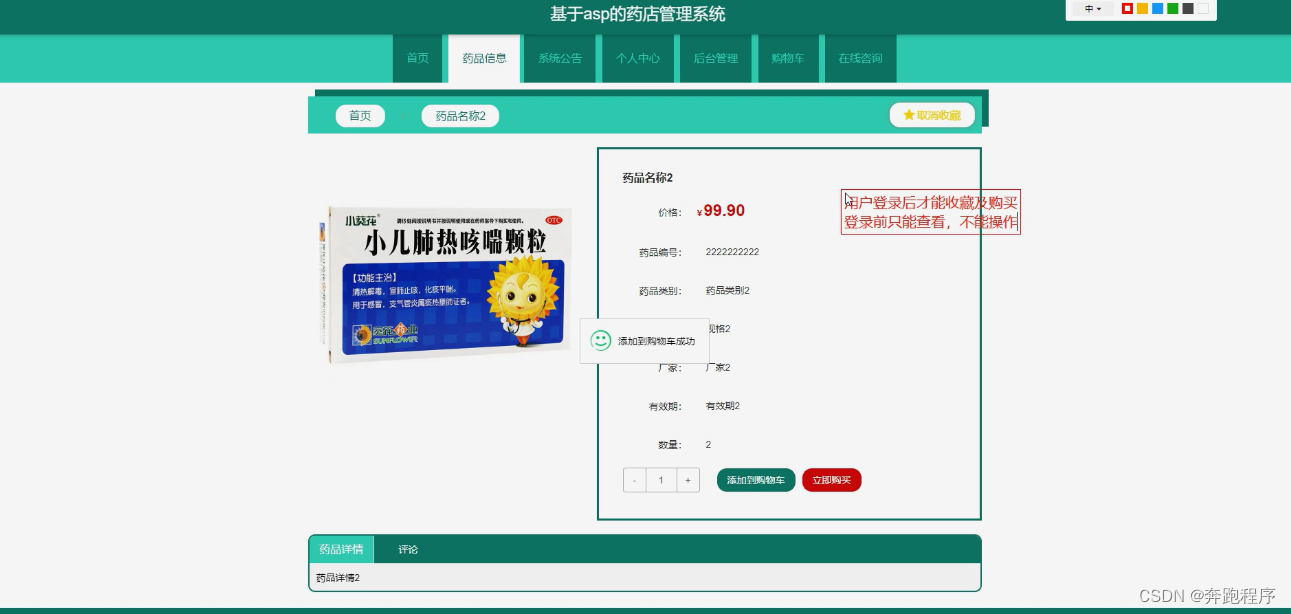Screen dimensions: 1291x614
Task: Click the 药品名称2 title in details panel
Action: [648, 178]
